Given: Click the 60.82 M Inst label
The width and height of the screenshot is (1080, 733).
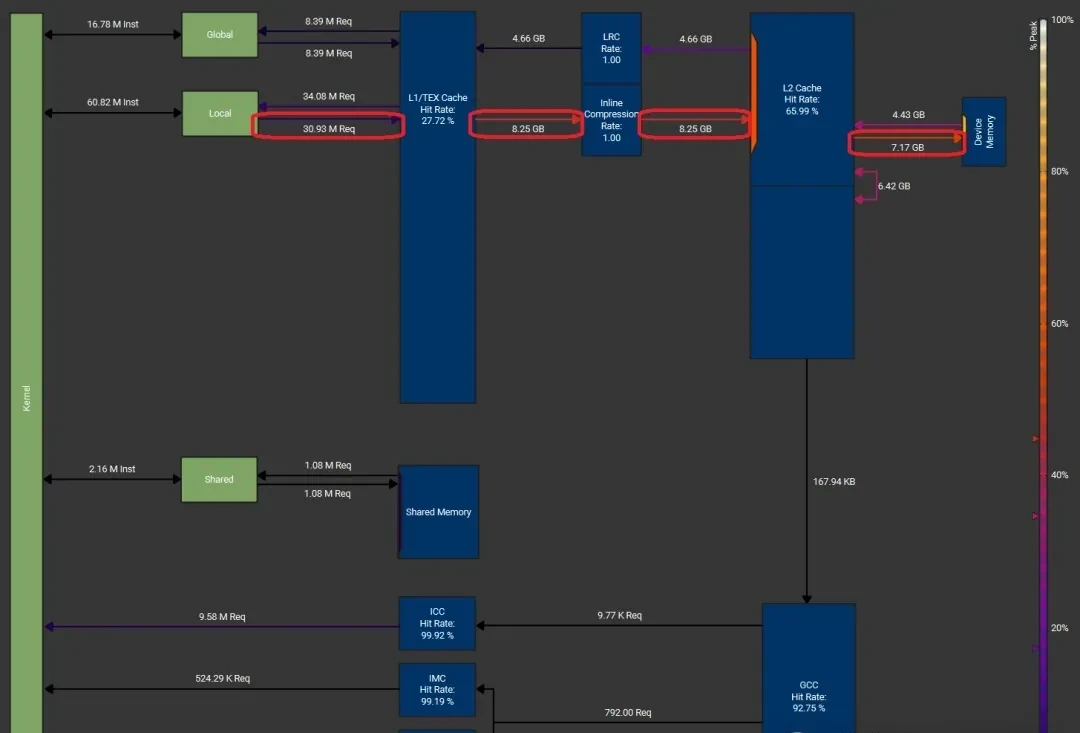Looking at the screenshot, I should tap(113, 102).
